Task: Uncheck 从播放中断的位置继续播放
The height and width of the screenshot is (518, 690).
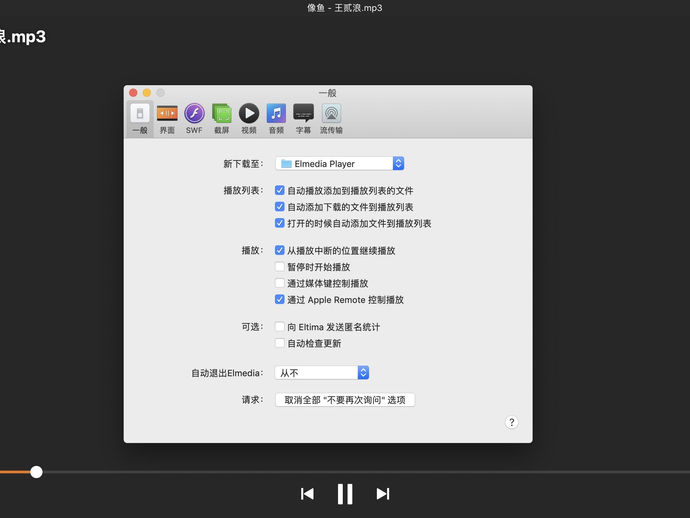Action: pos(279,250)
